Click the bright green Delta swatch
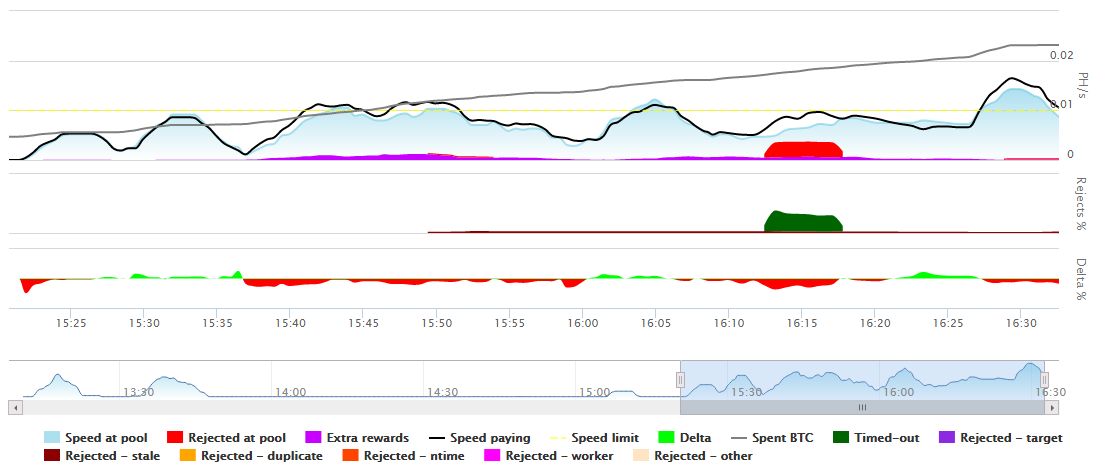Viewport: 1100px width, 467px height. tap(667, 438)
